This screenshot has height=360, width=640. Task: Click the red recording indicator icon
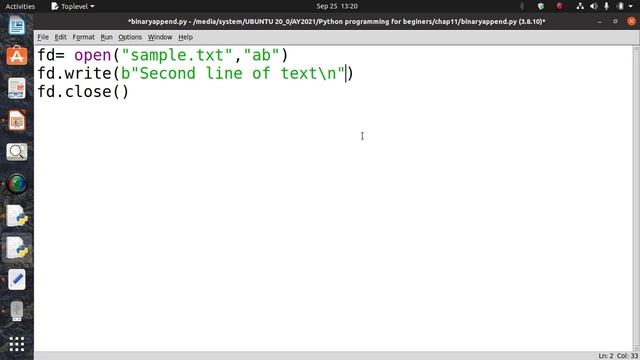pyautogui.click(x=560, y=6)
